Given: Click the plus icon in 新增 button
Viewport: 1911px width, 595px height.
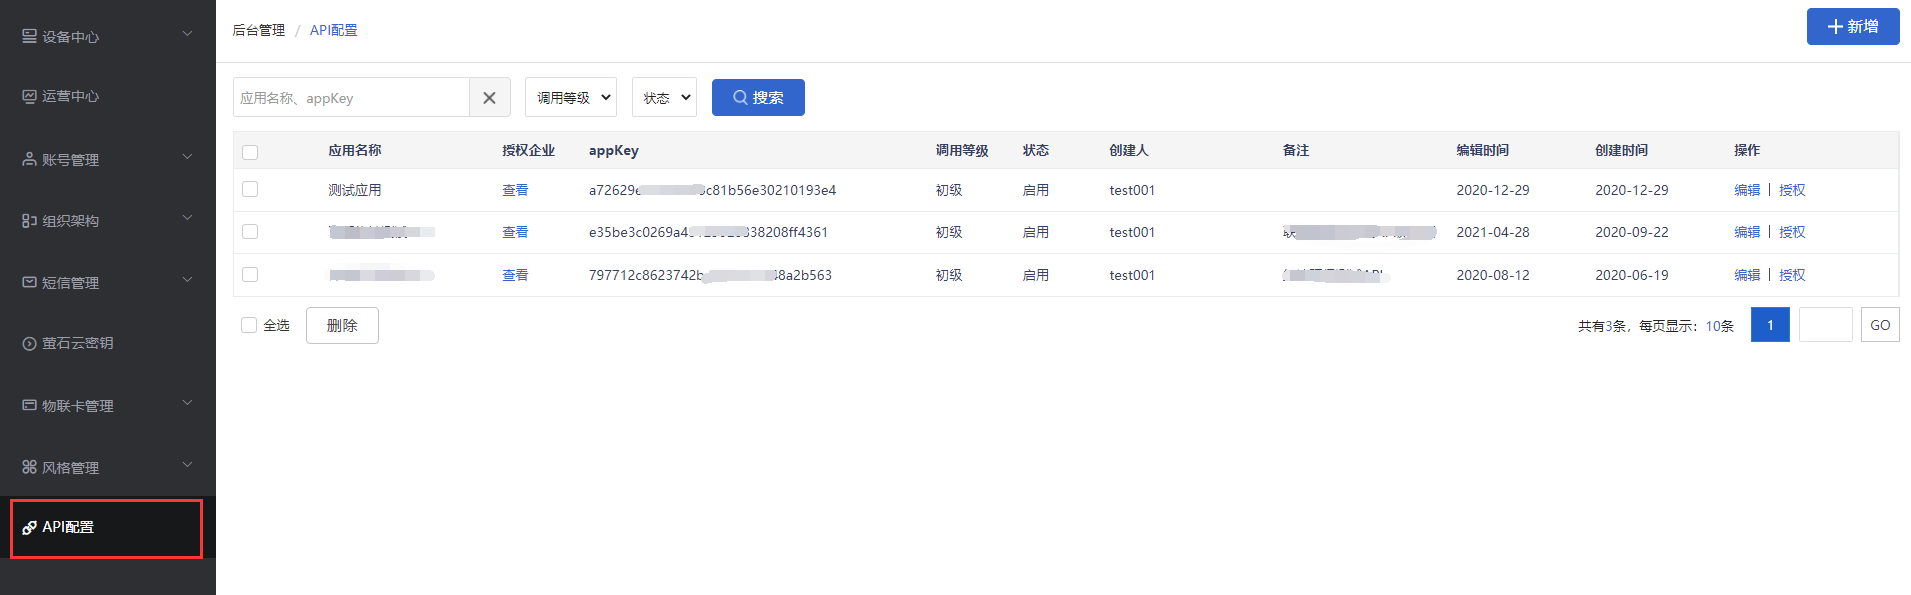Looking at the screenshot, I should [x=1835, y=27].
